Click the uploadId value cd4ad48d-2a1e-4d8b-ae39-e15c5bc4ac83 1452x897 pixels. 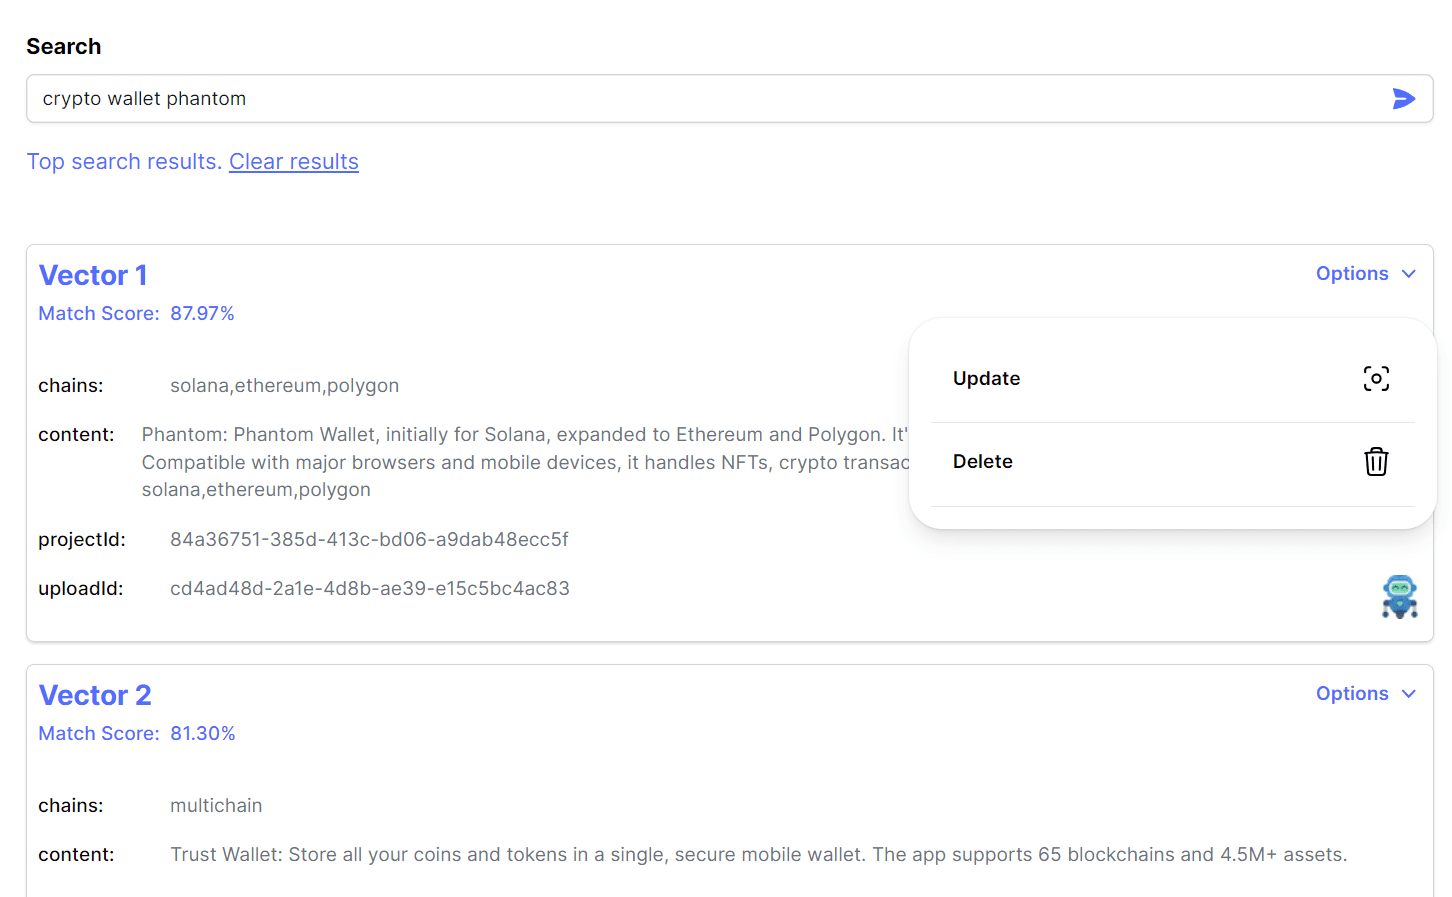[370, 589]
